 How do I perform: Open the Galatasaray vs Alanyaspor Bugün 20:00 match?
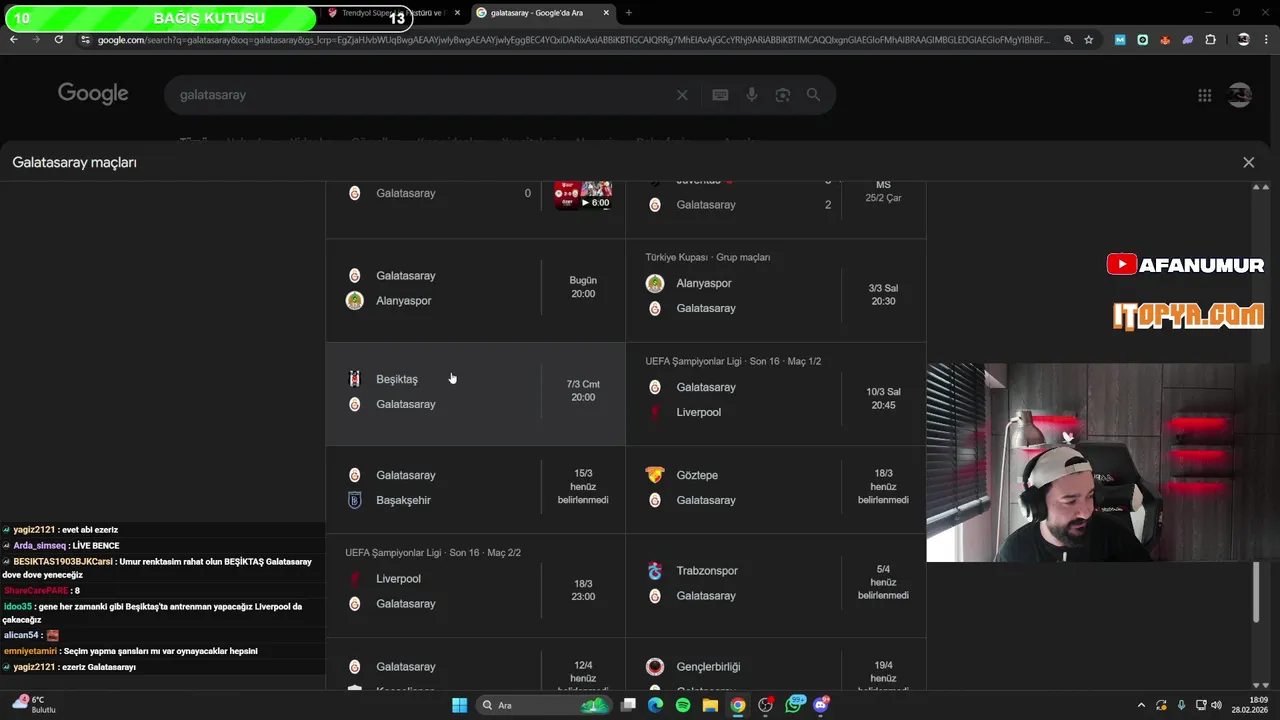pyautogui.click(x=476, y=288)
